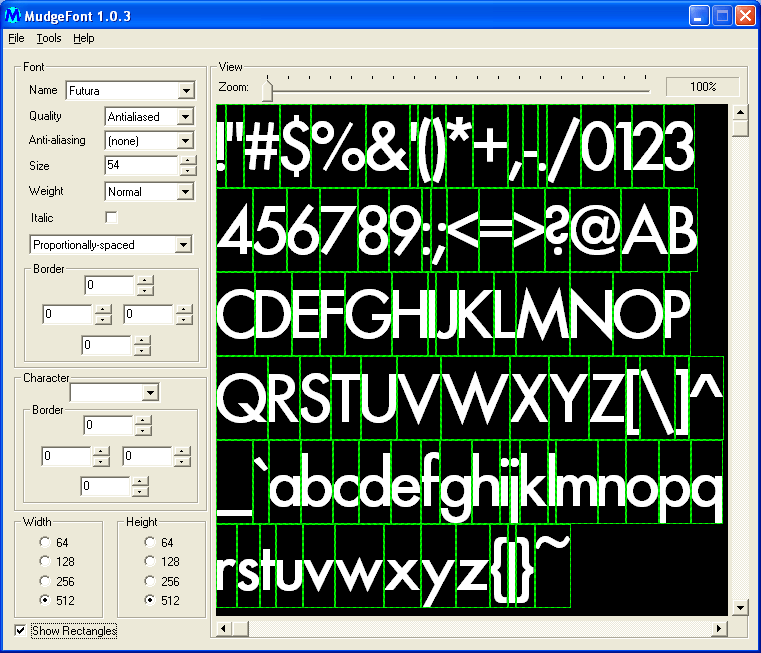The image size is (761, 653).
Task: Click the up arrow of vertical scrollbar
Action: [740, 112]
